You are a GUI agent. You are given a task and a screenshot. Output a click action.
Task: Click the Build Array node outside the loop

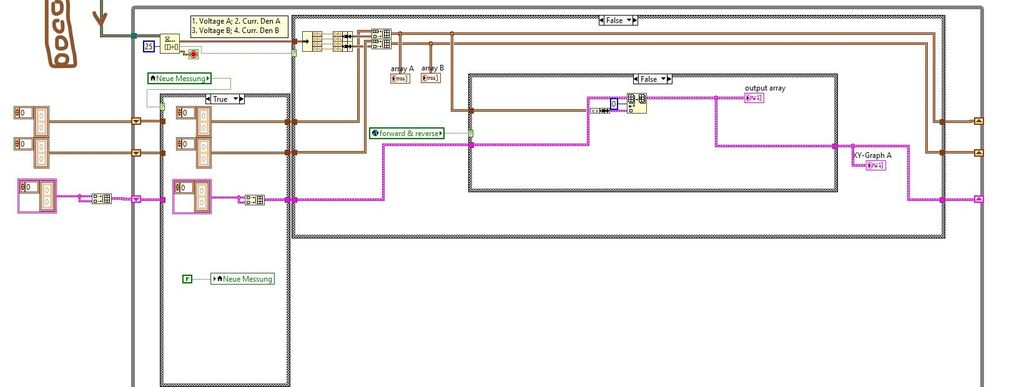click(102, 199)
